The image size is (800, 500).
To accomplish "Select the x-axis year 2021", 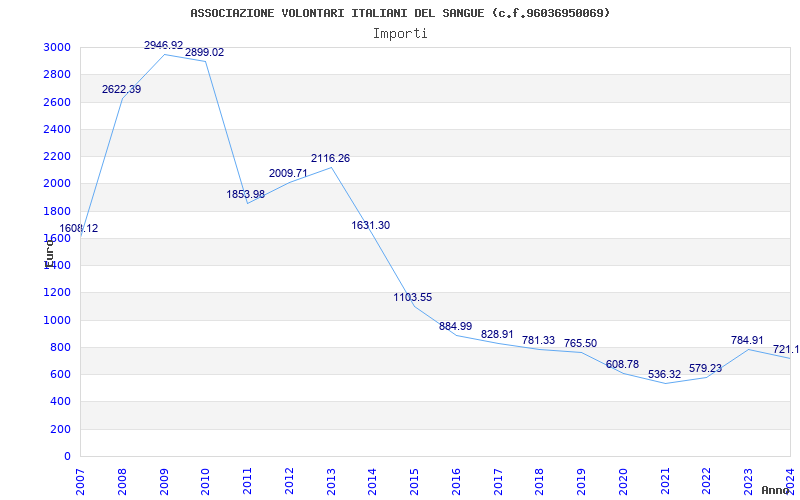I will pyautogui.click(x=665, y=481).
